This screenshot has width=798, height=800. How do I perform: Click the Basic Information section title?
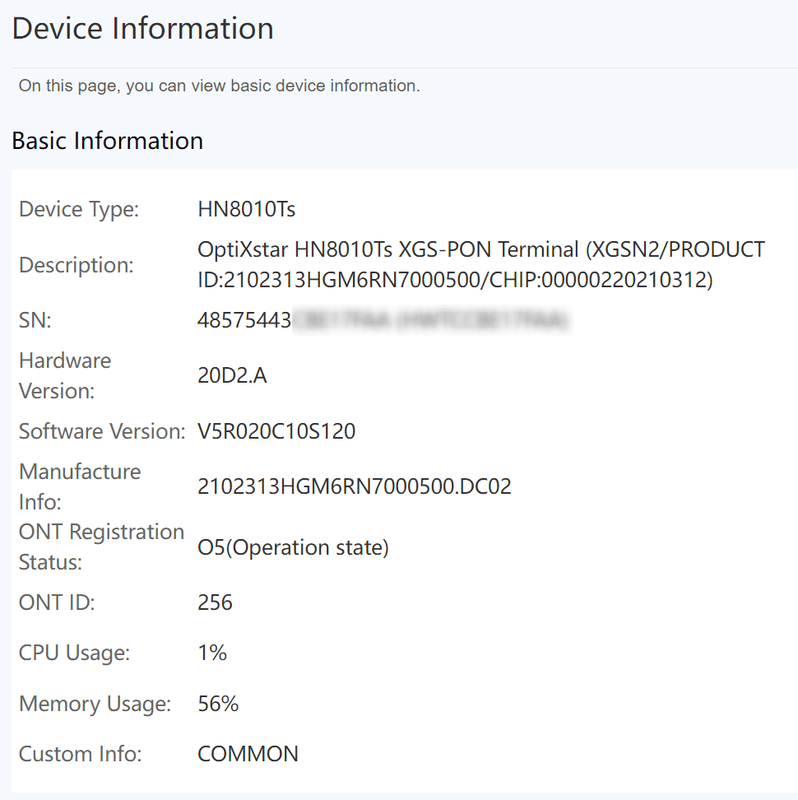(107, 141)
